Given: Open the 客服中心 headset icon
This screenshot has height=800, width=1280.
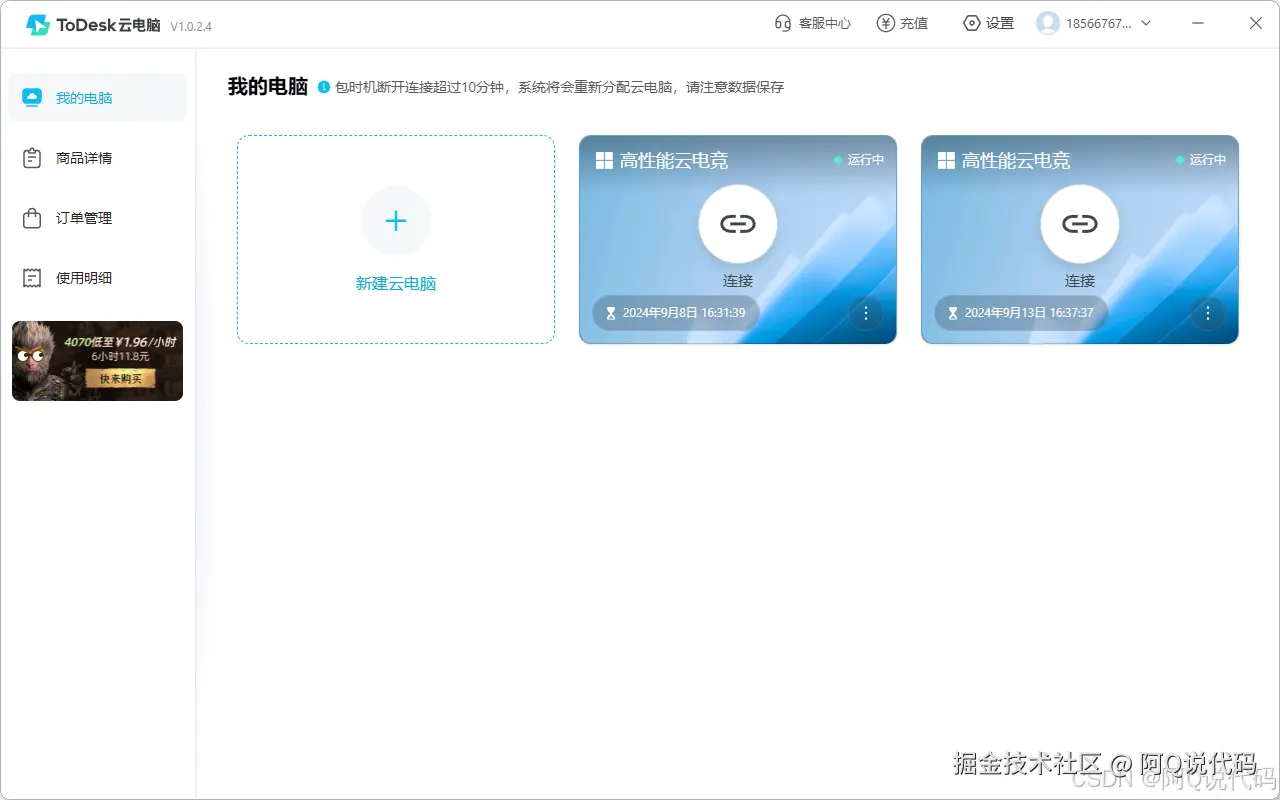Looking at the screenshot, I should click(x=783, y=22).
